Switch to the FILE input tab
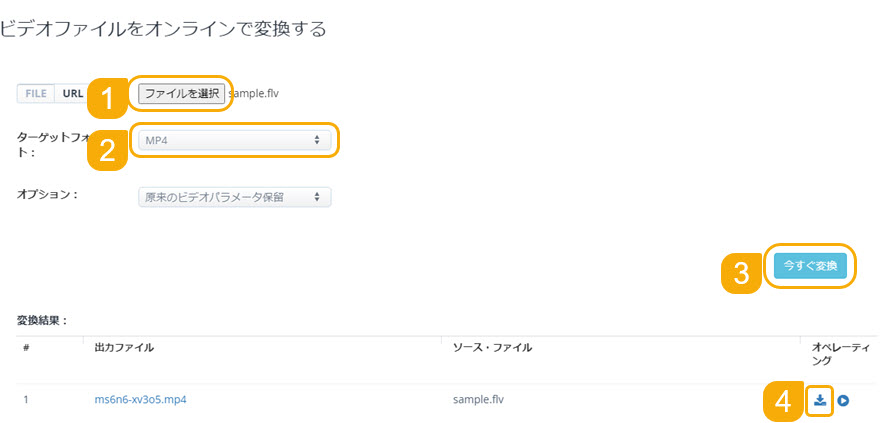Screen dimensions: 885x423 coord(36,94)
